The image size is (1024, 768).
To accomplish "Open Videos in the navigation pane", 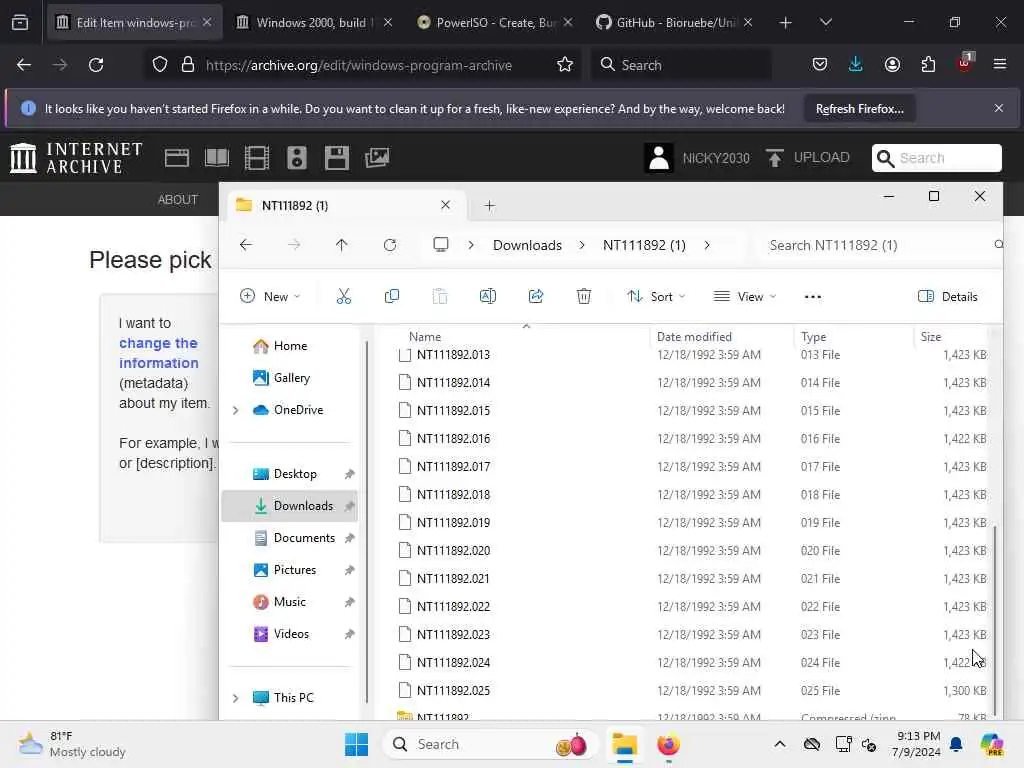I will click(291, 634).
